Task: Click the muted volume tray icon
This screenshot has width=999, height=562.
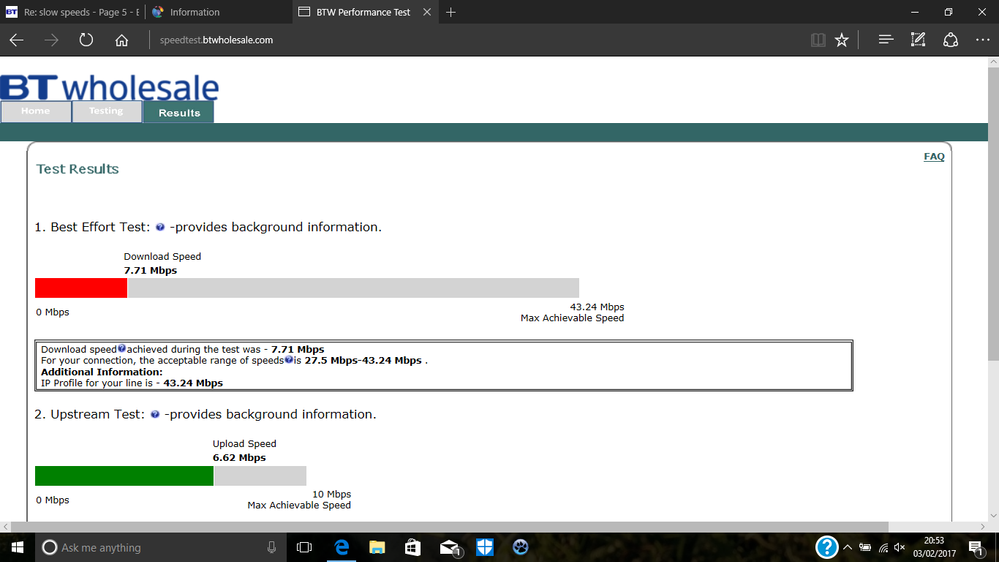Action: (900, 547)
